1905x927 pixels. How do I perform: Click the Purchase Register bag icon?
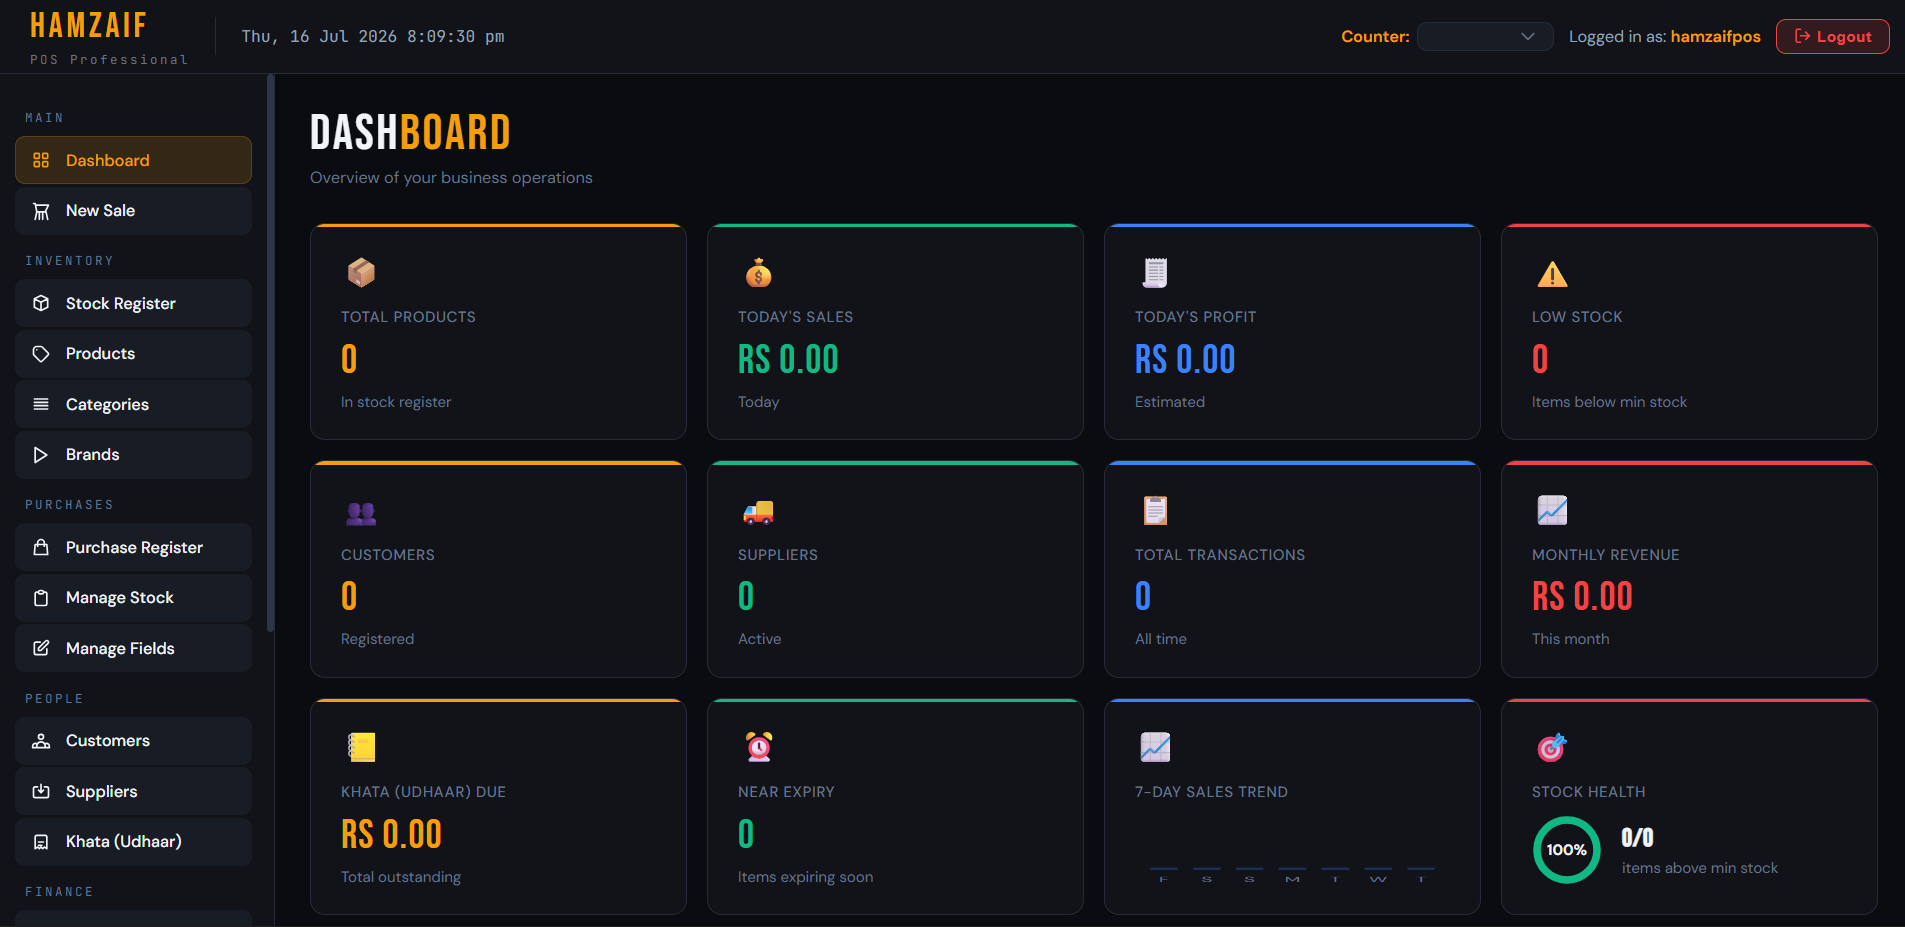41,547
